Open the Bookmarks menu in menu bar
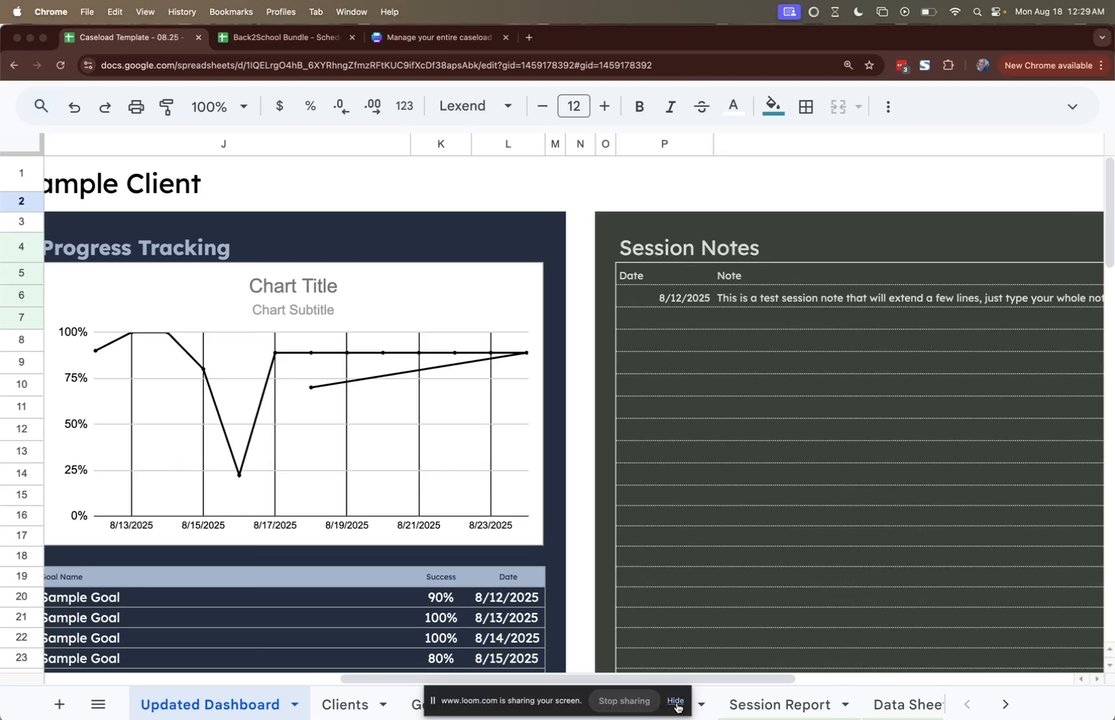The width and height of the screenshot is (1115, 720). point(231,12)
